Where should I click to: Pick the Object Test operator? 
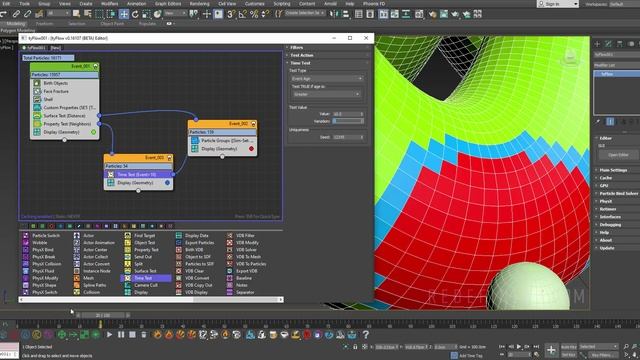(140, 242)
